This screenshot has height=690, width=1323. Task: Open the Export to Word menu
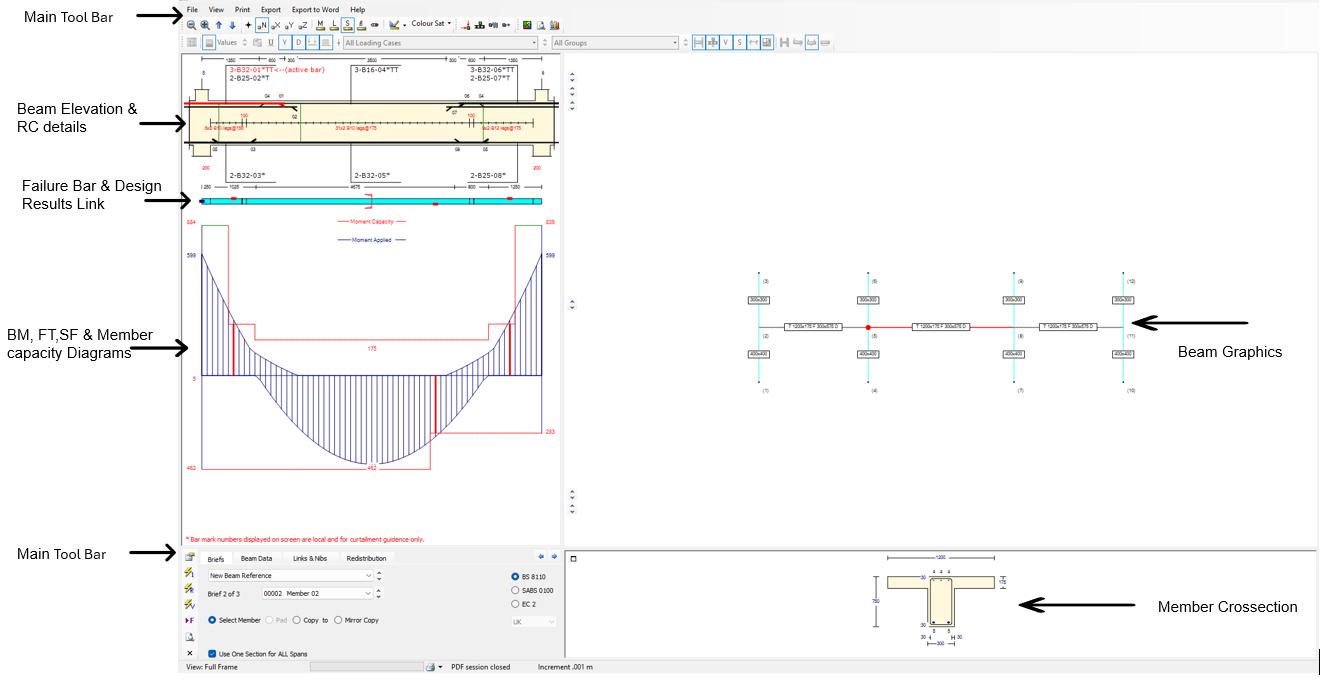tap(315, 9)
